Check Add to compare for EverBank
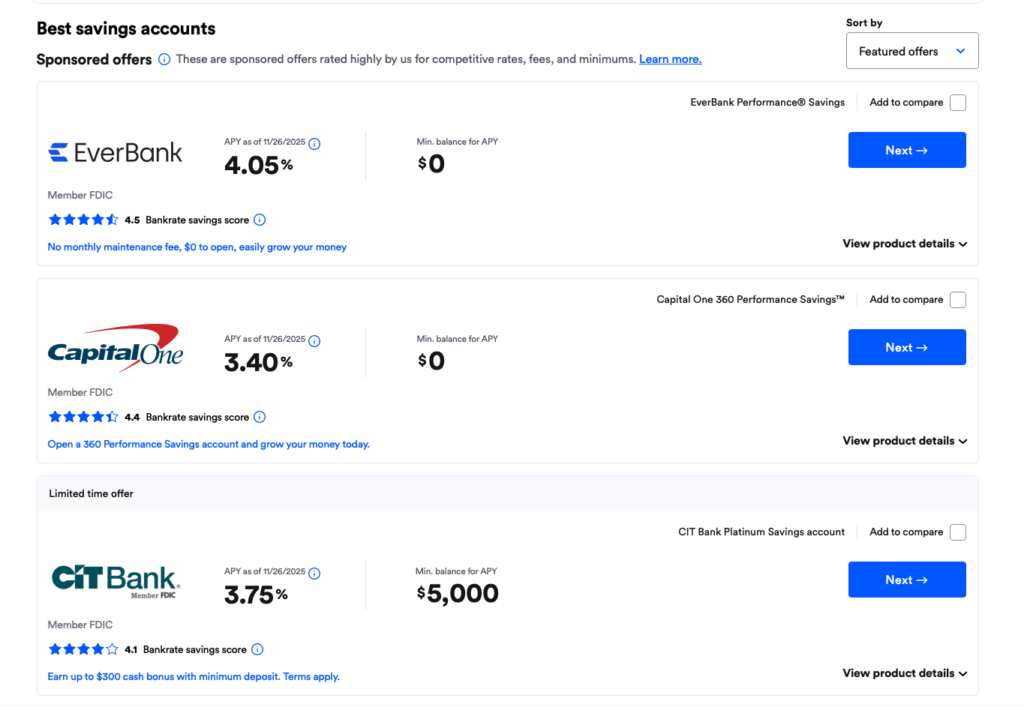Screen dimensions: 1024x707 point(958,103)
